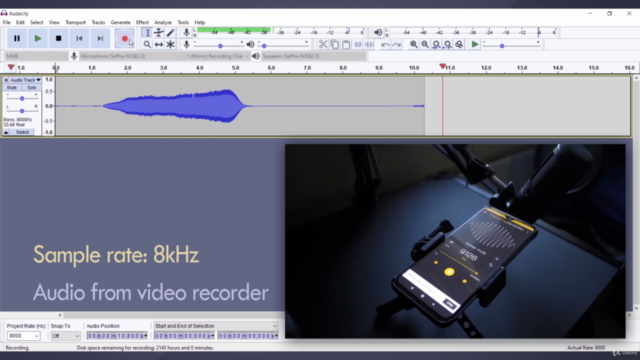Image resolution: width=640 pixels, height=360 pixels.
Task: Click timeline ruler at 5.0 seconds
Action: coord(236,68)
